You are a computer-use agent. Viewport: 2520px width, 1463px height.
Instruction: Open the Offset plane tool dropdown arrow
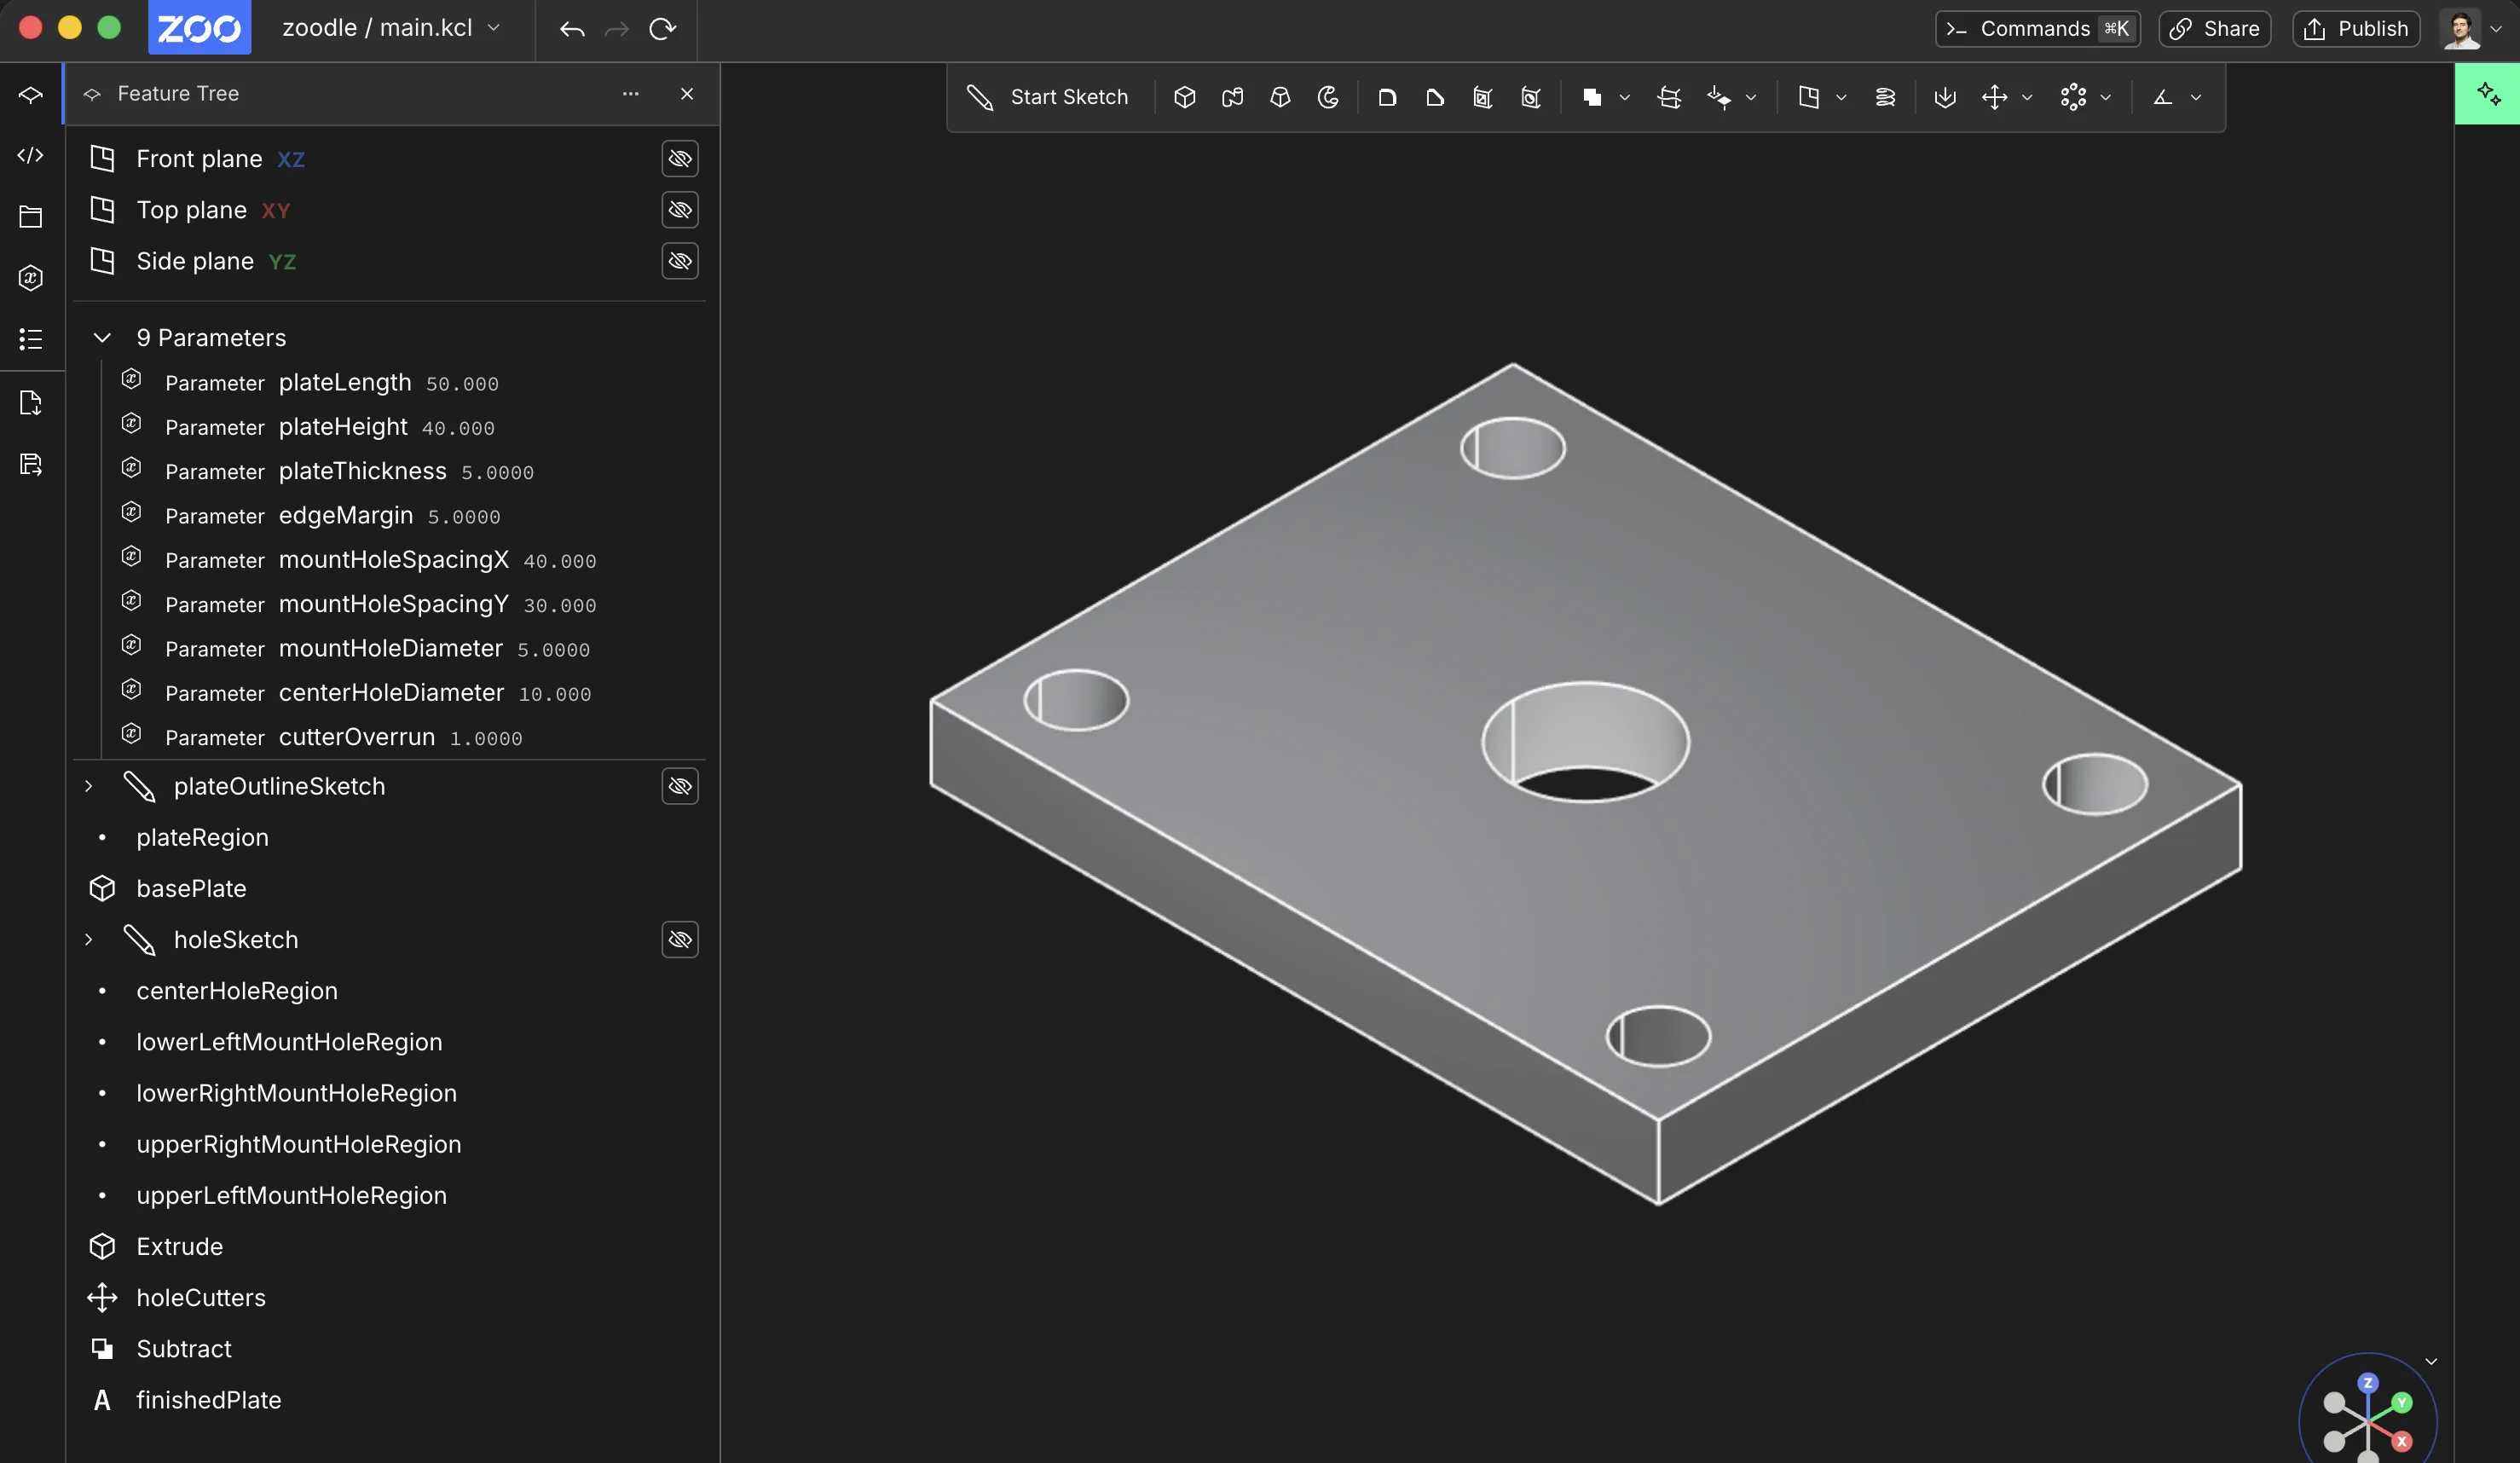tap(1841, 97)
